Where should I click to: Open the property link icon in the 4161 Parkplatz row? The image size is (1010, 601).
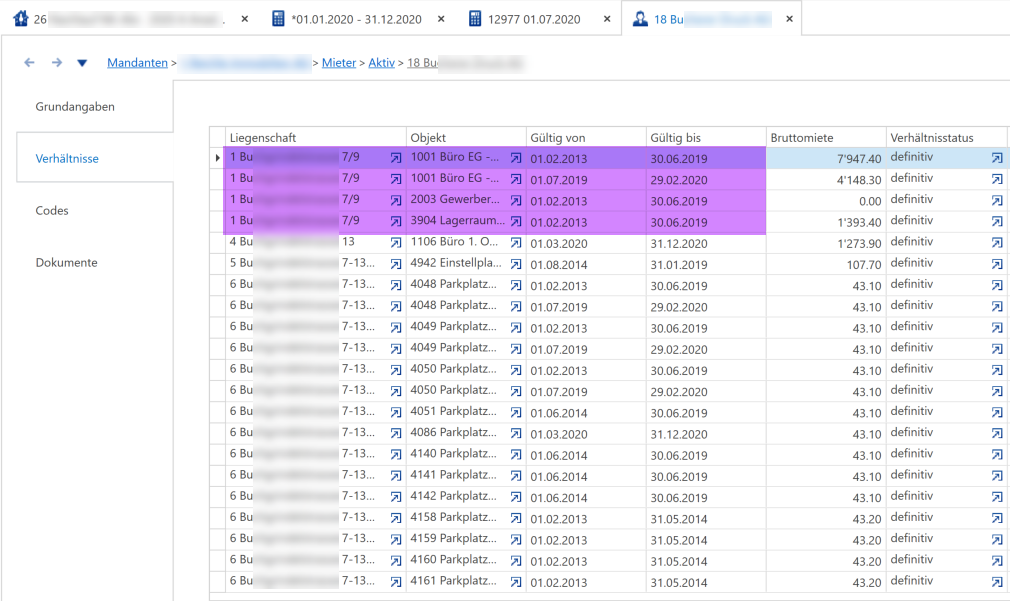[x=395, y=582]
